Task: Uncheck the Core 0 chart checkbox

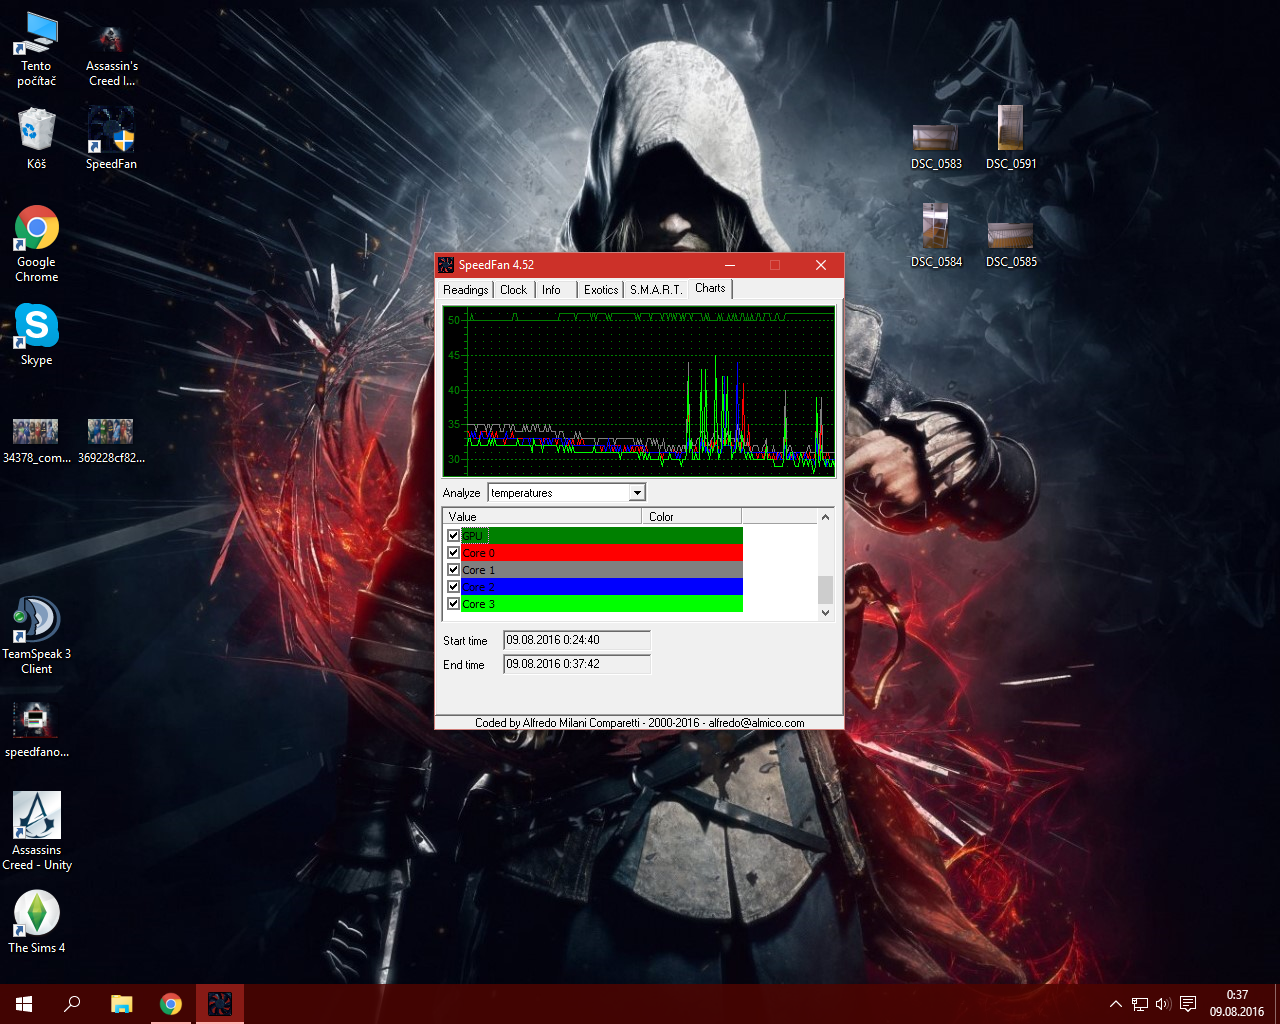Action: click(453, 553)
